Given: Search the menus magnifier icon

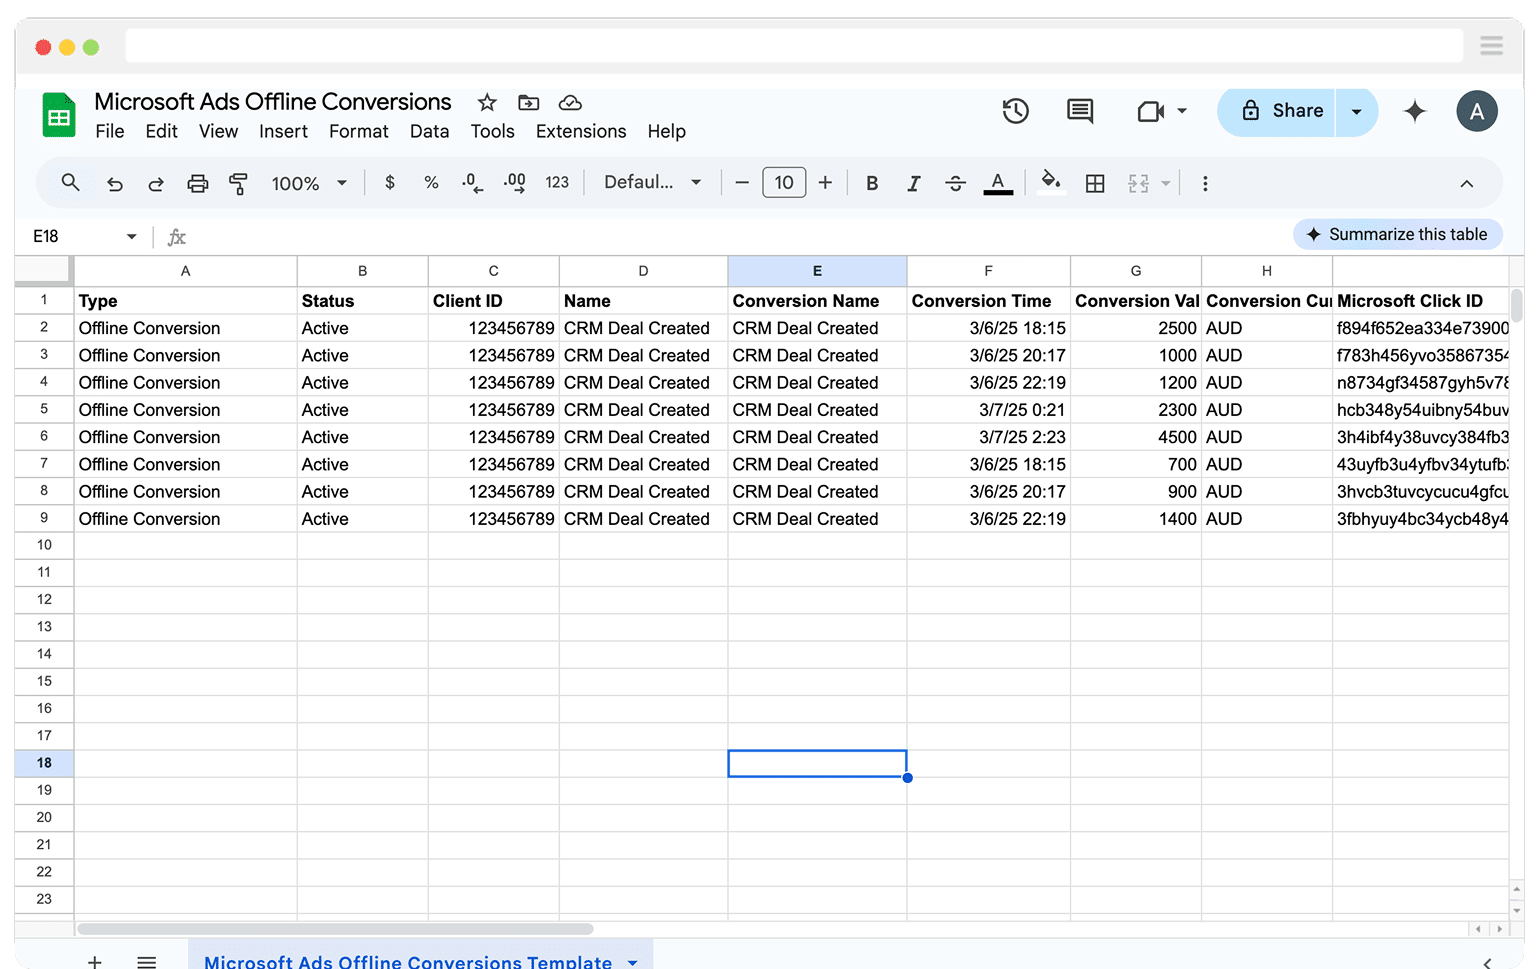Looking at the screenshot, I should [x=70, y=183].
